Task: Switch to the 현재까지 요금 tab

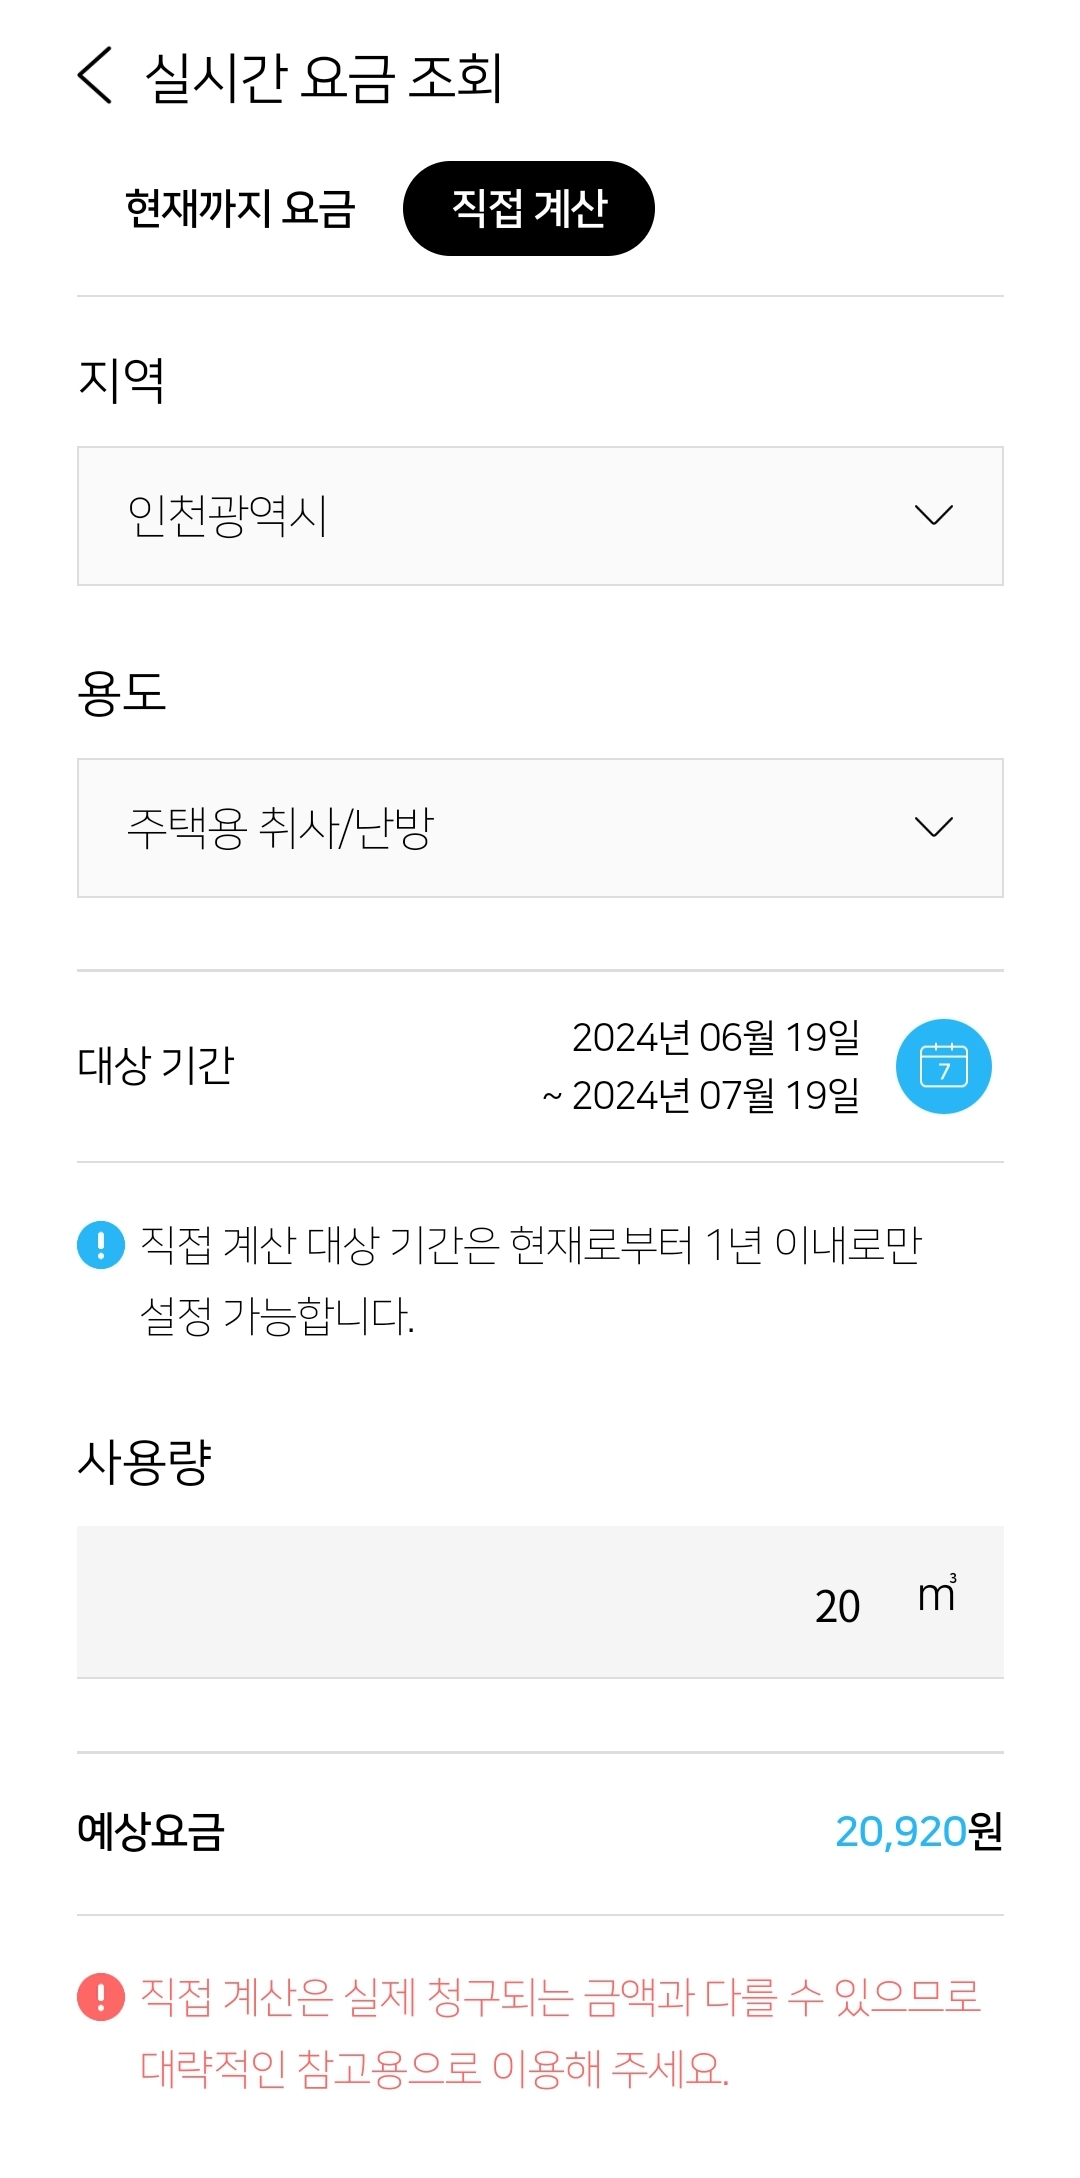Action: [240, 209]
